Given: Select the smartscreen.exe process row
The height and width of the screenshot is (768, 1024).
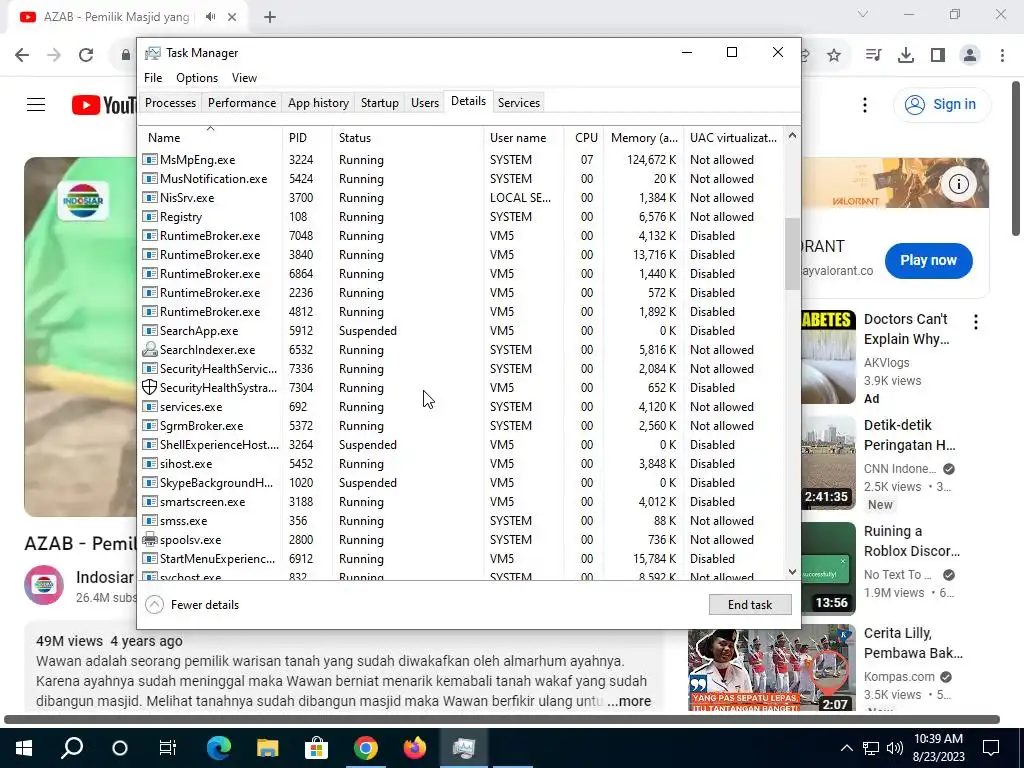Looking at the screenshot, I should (x=461, y=502).
